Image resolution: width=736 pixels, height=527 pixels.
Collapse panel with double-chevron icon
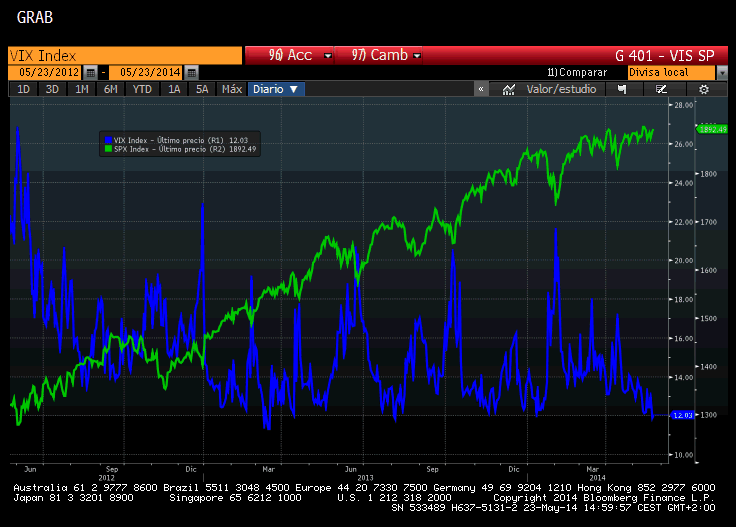pyautogui.click(x=481, y=89)
